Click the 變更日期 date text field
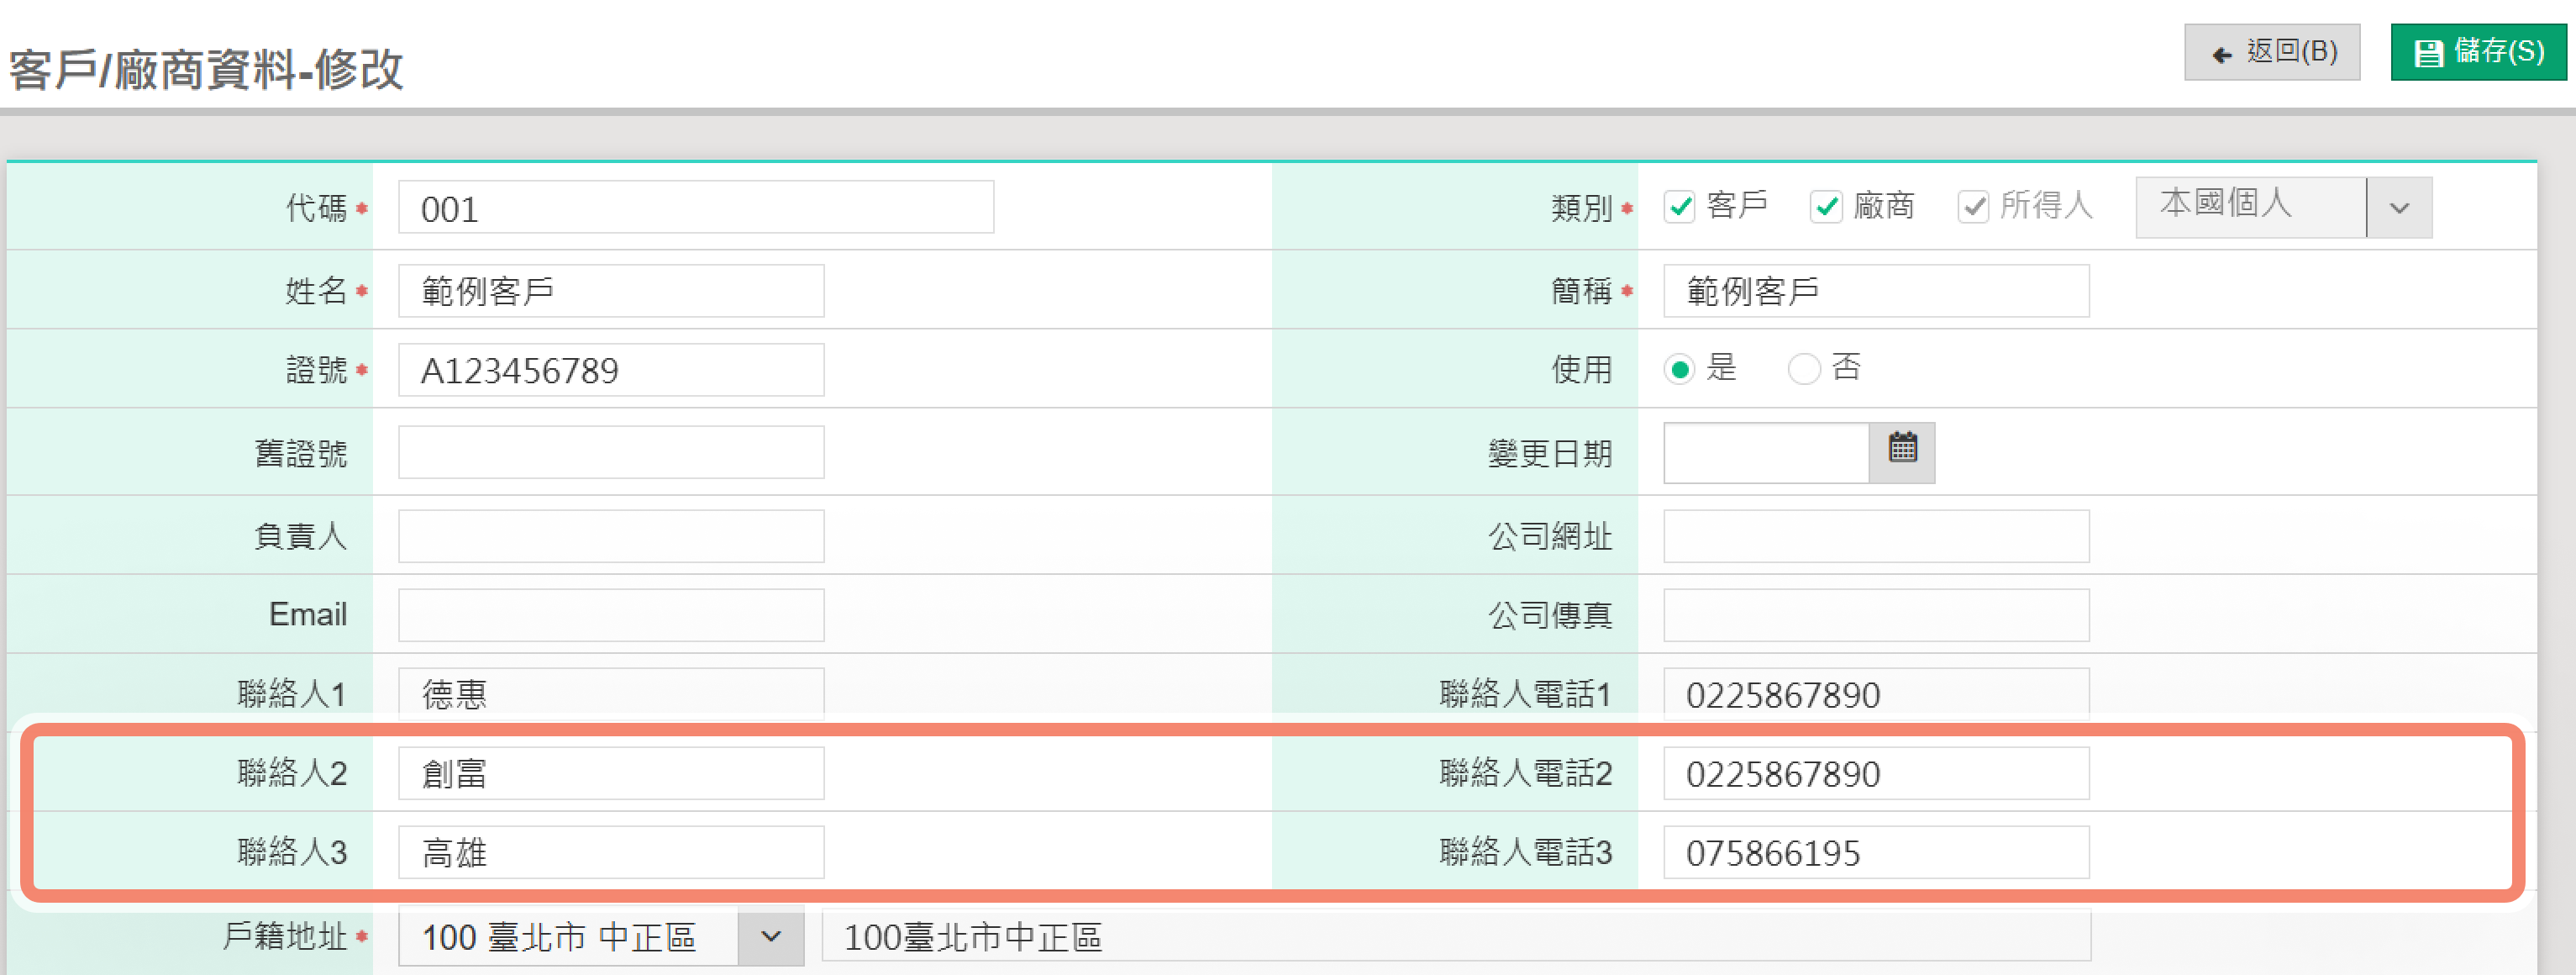Viewport: 2576px width, 975px height. pyautogui.click(x=1765, y=452)
